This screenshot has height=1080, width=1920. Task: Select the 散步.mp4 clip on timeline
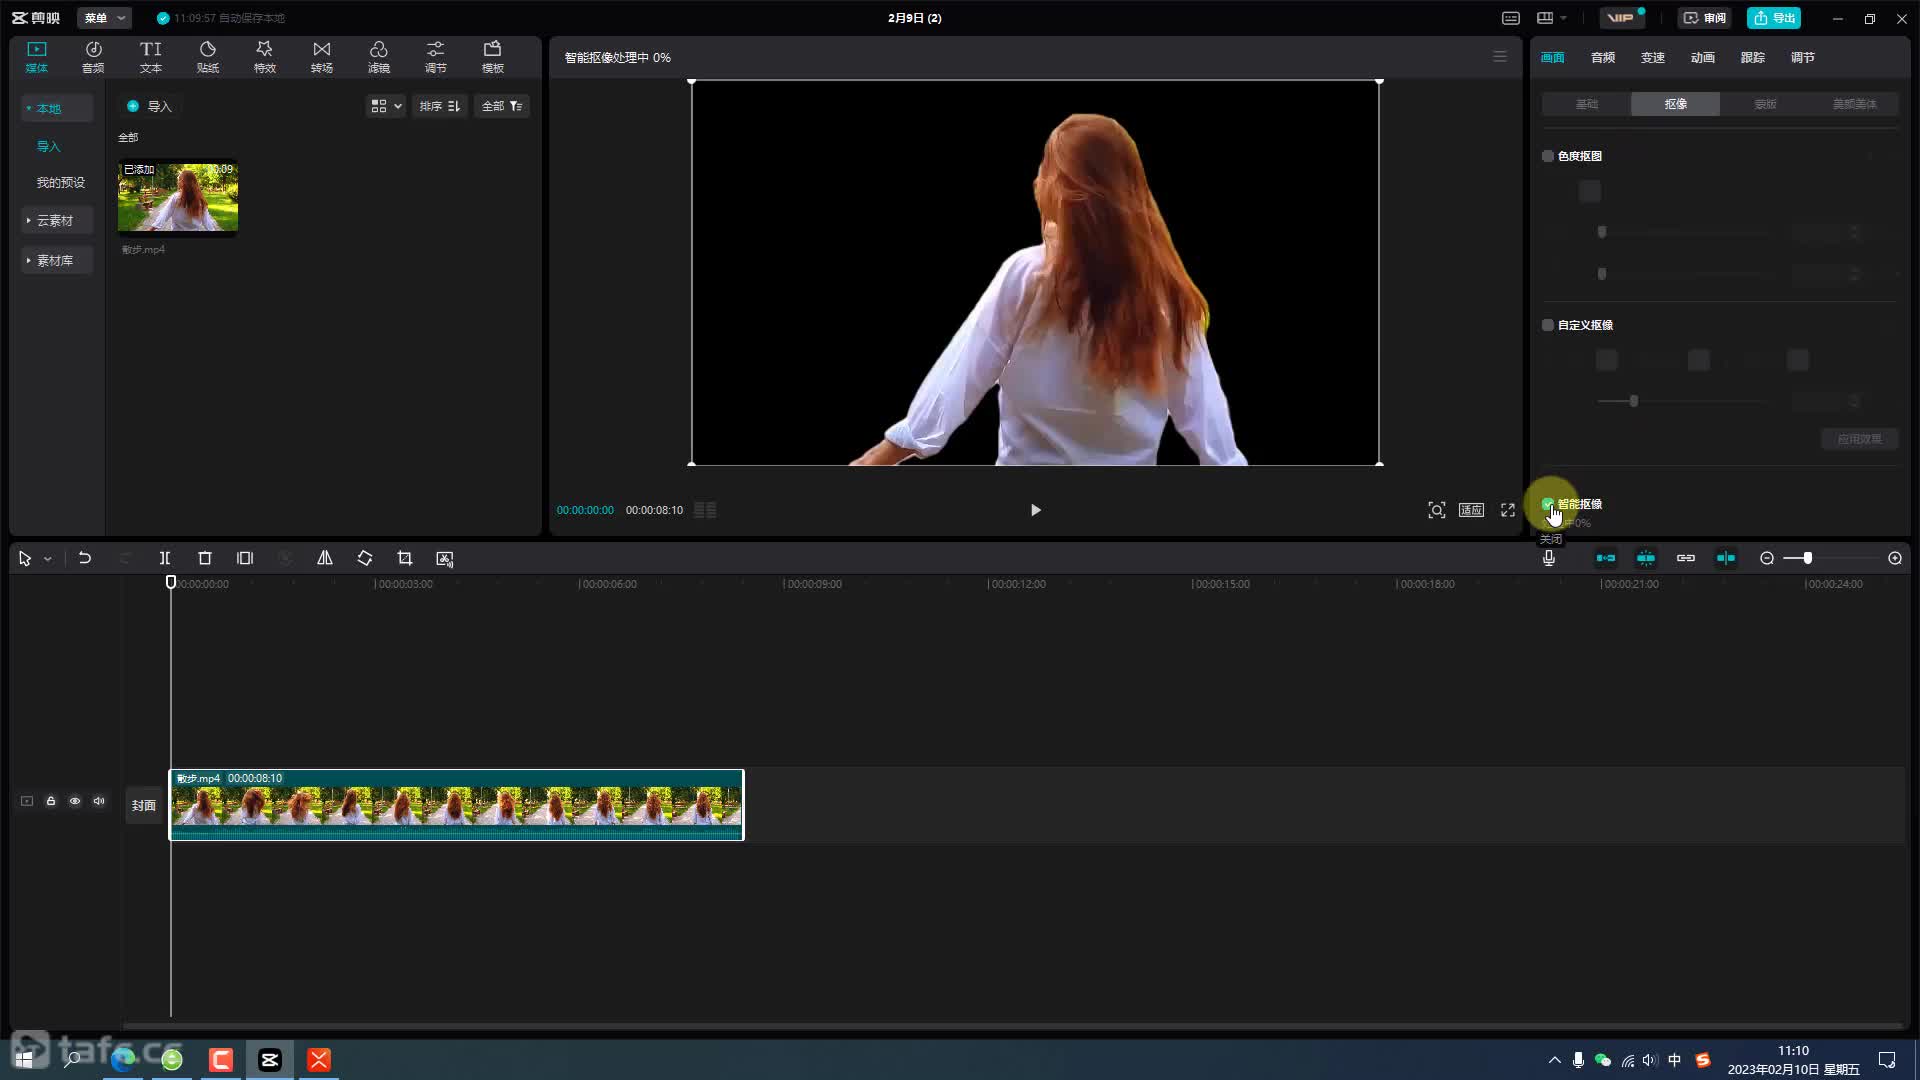[x=457, y=805]
